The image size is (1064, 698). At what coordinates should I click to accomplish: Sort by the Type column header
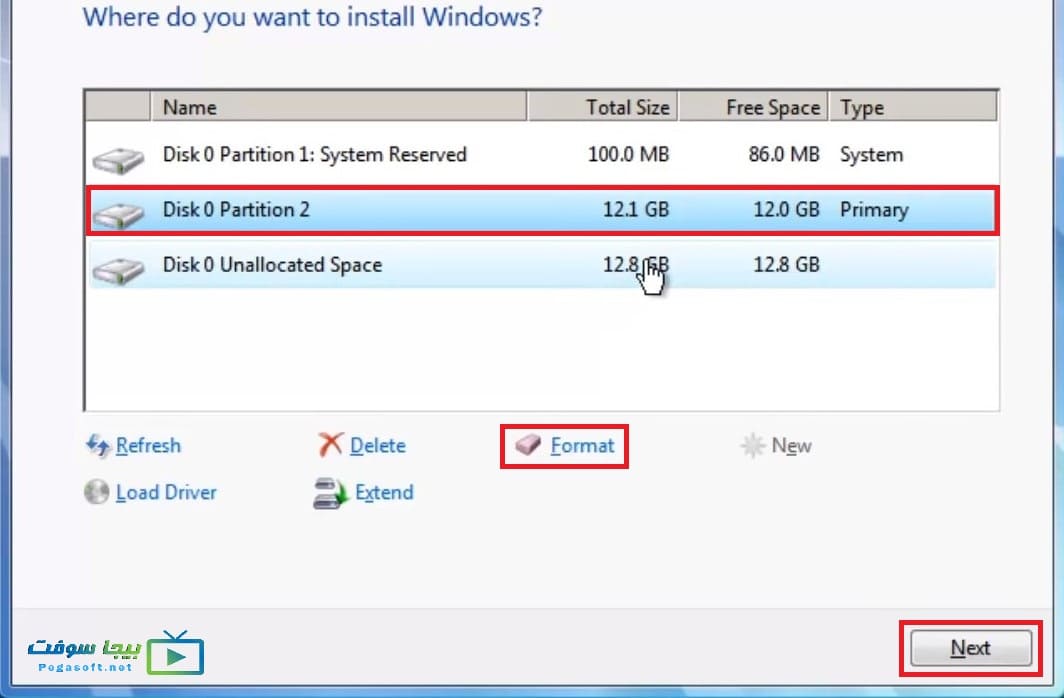coord(913,107)
